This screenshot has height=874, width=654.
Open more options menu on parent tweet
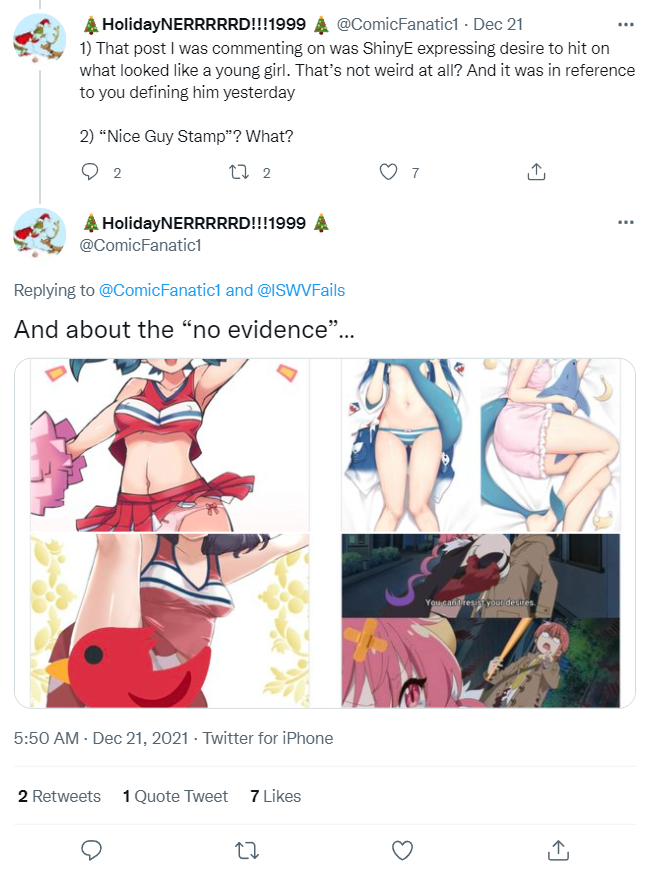626,25
